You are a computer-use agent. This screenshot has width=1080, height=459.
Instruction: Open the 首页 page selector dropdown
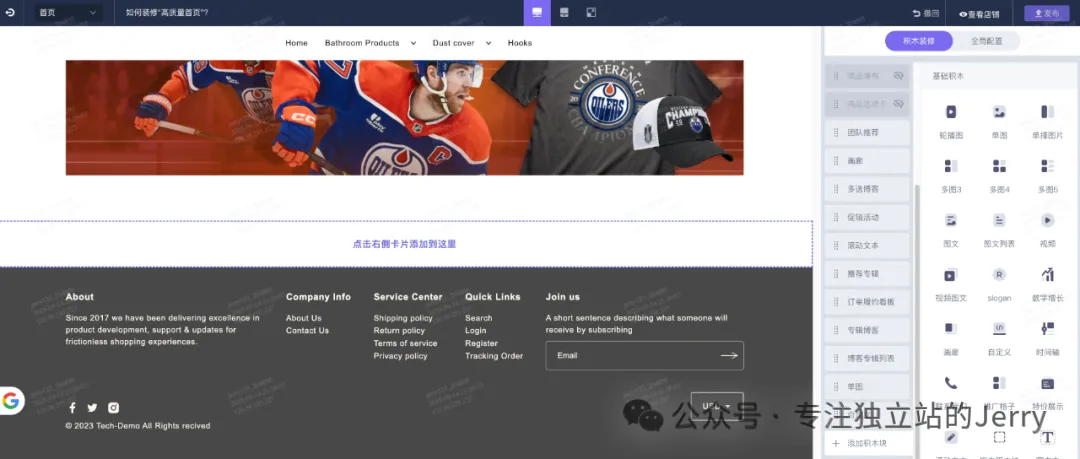pos(68,12)
